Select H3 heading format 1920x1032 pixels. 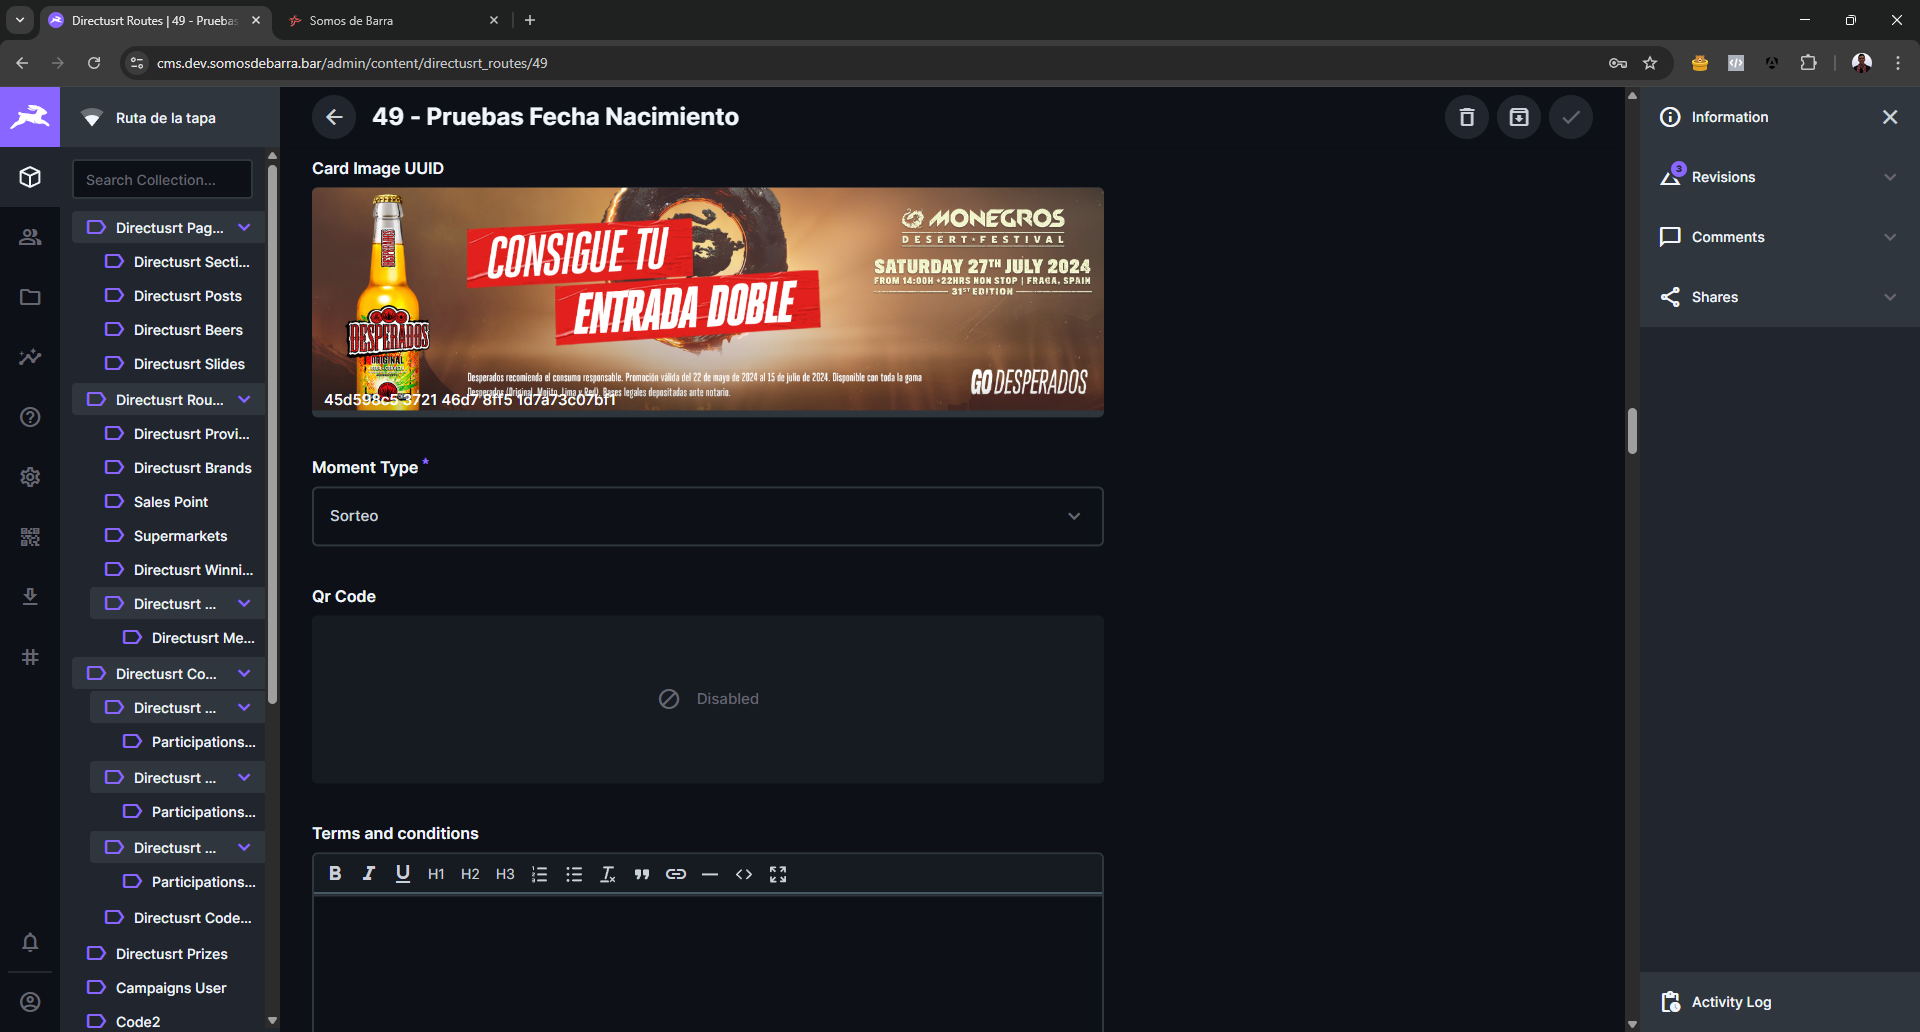click(505, 874)
